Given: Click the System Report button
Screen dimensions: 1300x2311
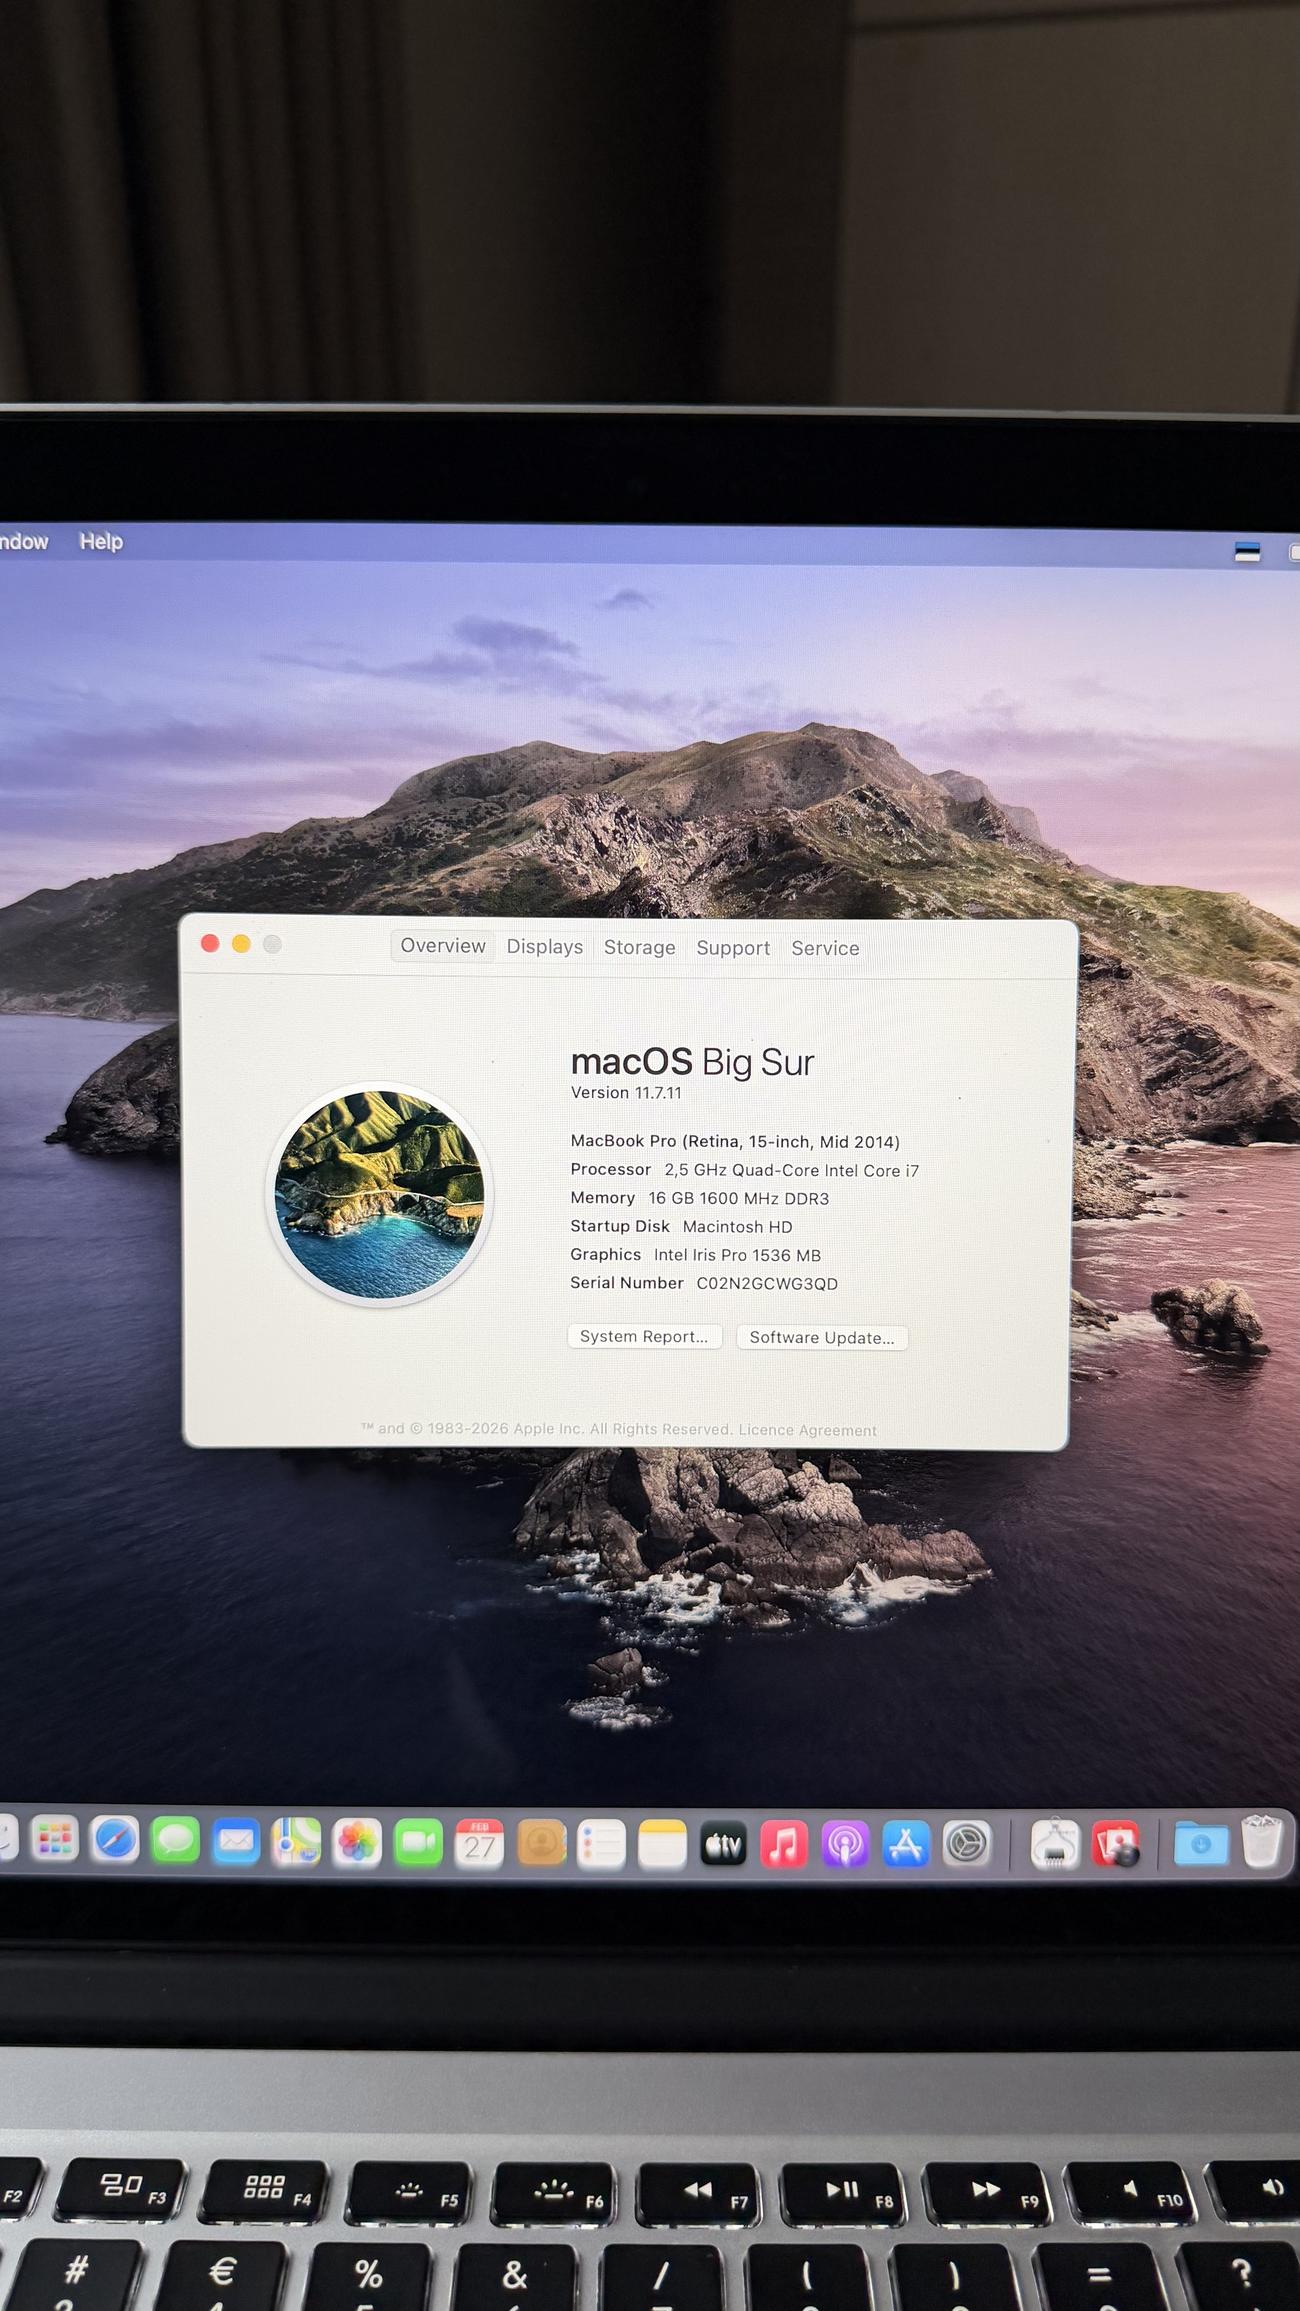Looking at the screenshot, I should 644,1337.
